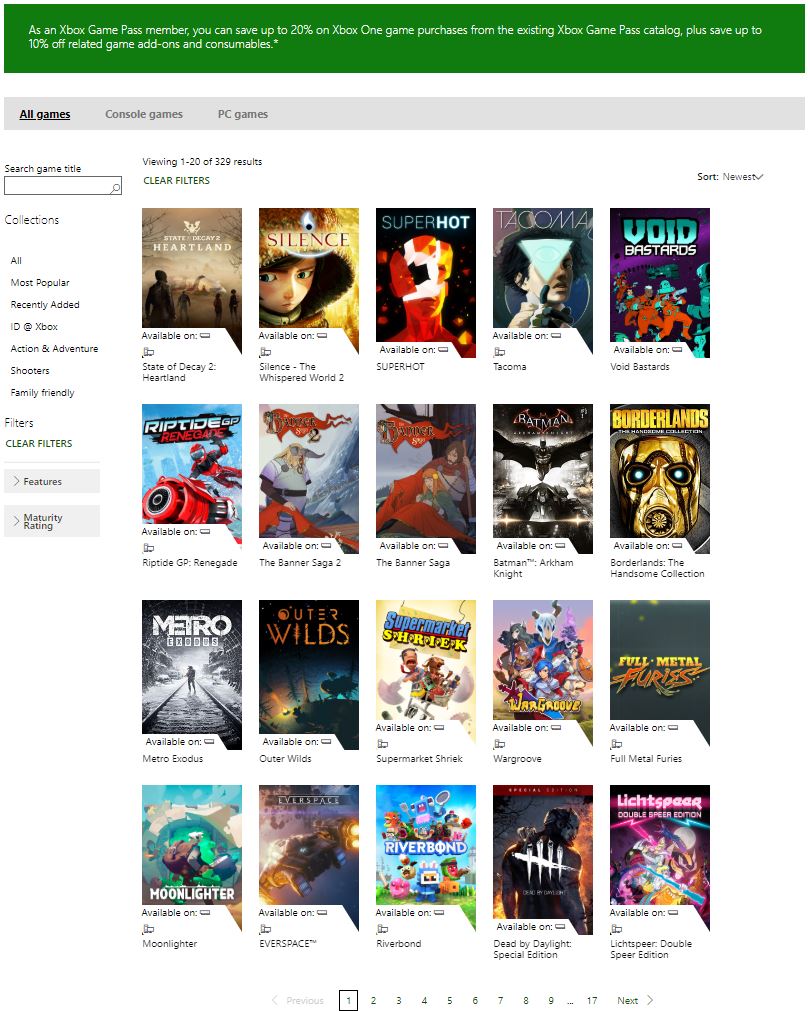Screen dimensions: 810x1011
Task: Jump to page 17
Action: coord(592,1000)
